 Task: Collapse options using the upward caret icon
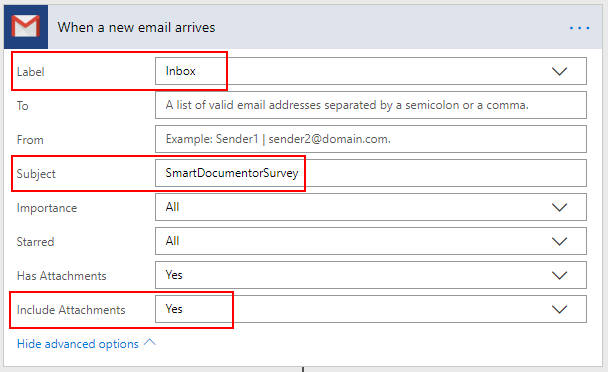tap(150, 343)
